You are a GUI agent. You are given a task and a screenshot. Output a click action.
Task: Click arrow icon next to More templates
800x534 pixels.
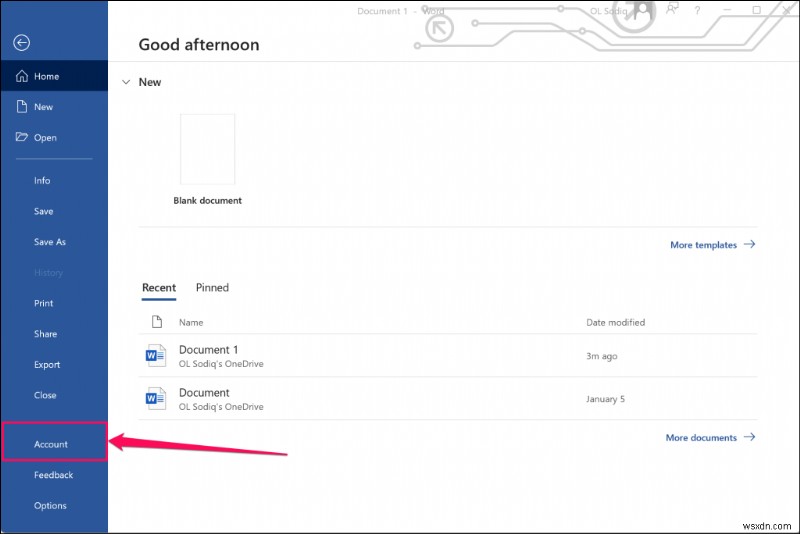(749, 244)
